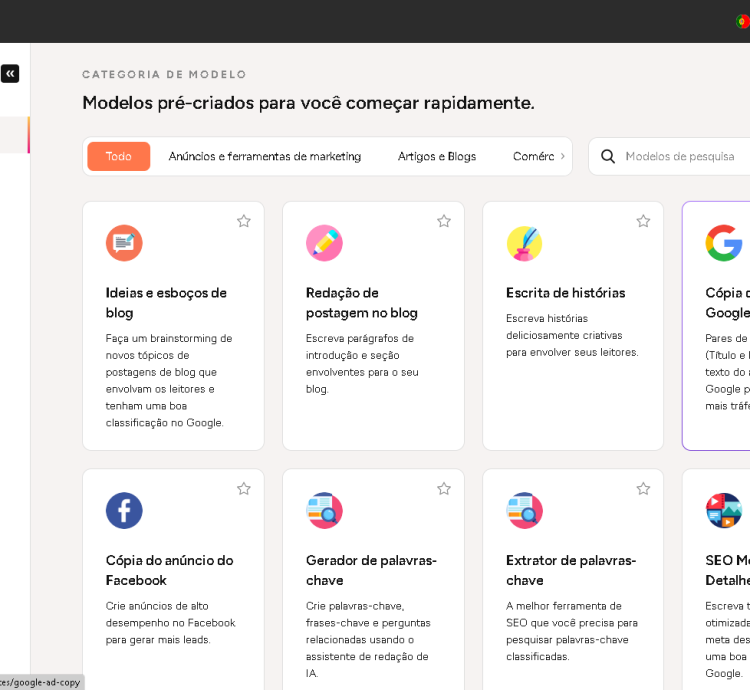Switch to Artigos e Blogs tab
Viewport: 750px width, 690px height.
click(x=437, y=156)
